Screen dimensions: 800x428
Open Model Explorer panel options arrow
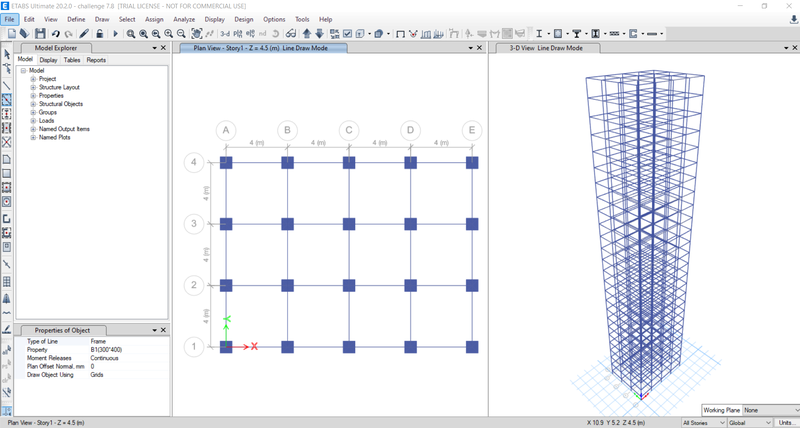(155, 47)
